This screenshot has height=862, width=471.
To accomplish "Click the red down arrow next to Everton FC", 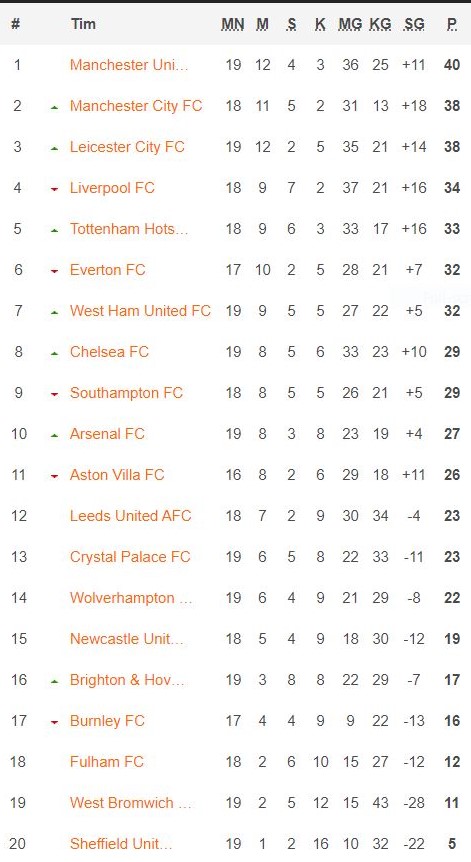I will click(x=54, y=272).
